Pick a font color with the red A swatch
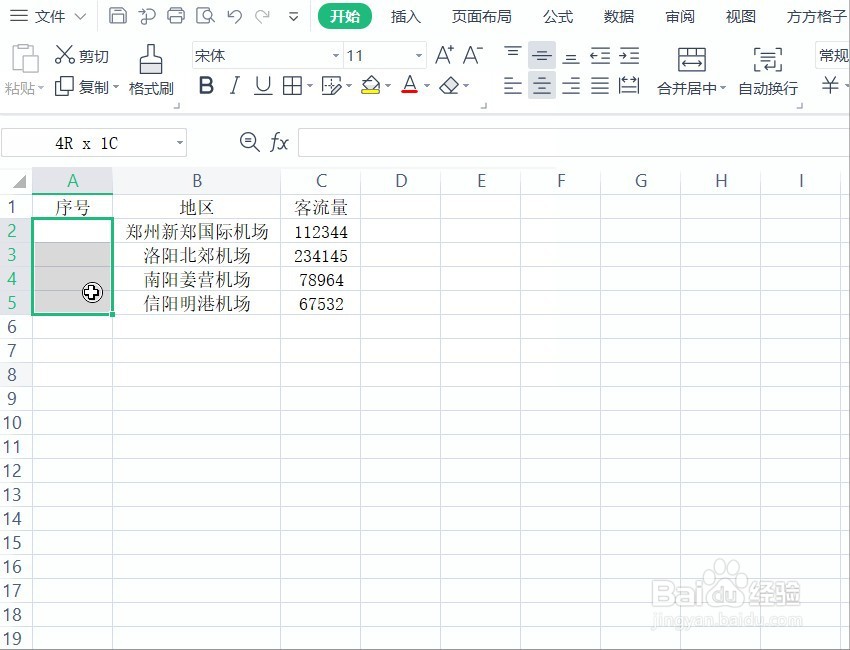 click(410, 87)
